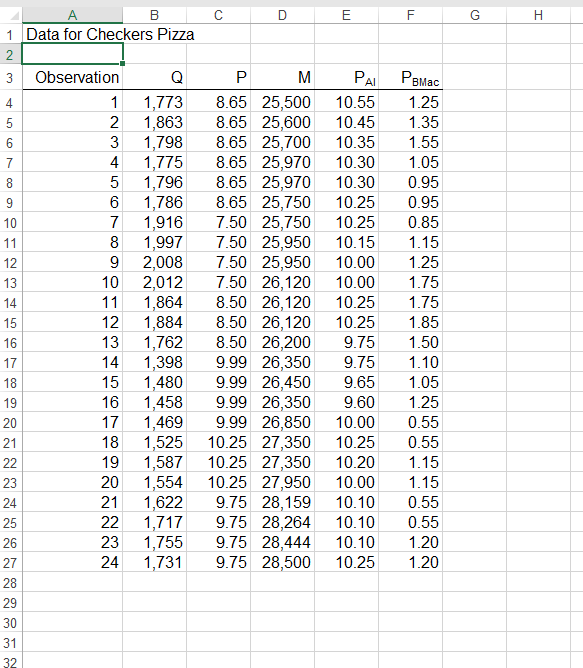Screen dimensions: 583x668
Task: Select row 3 header
Action: (x=10, y=78)
